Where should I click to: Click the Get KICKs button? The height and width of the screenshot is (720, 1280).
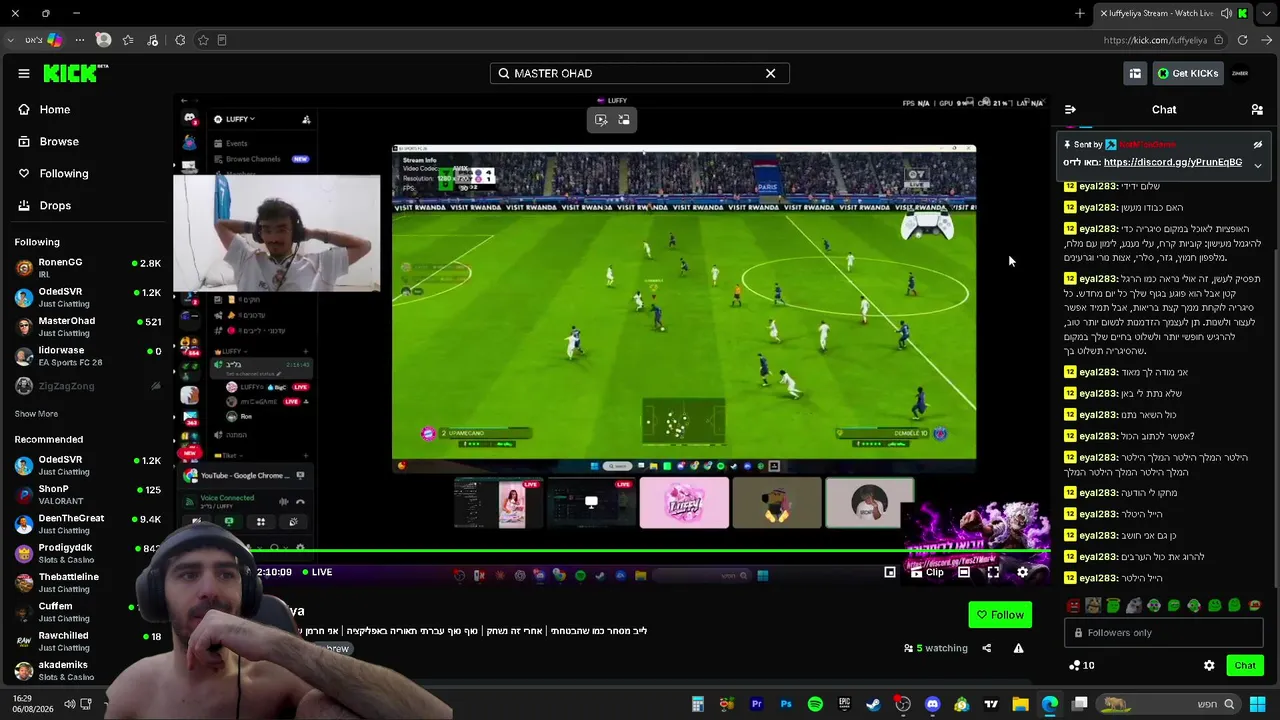point(1188,73)
